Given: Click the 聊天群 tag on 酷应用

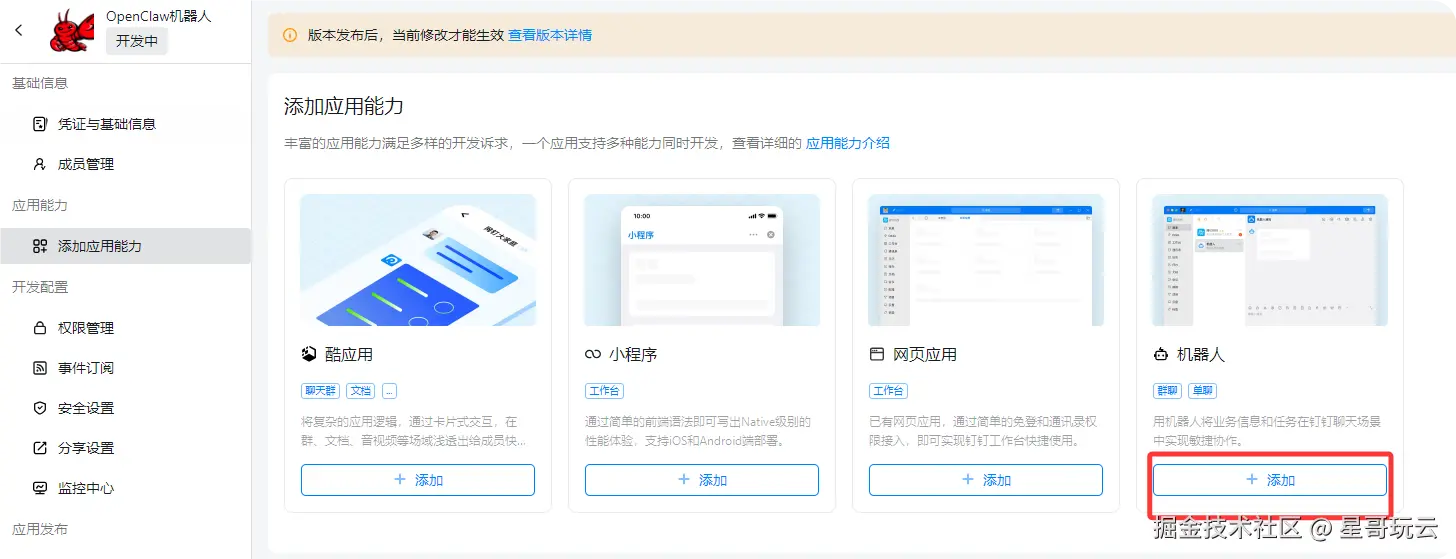Looking at the screenshot, I should coord(320,391).
